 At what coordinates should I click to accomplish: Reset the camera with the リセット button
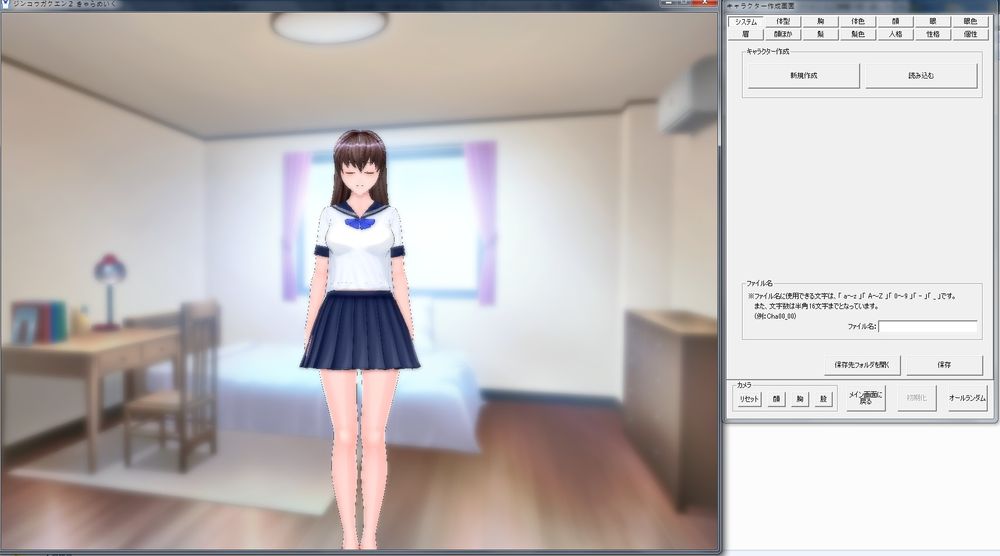click(x=749, y=399)
